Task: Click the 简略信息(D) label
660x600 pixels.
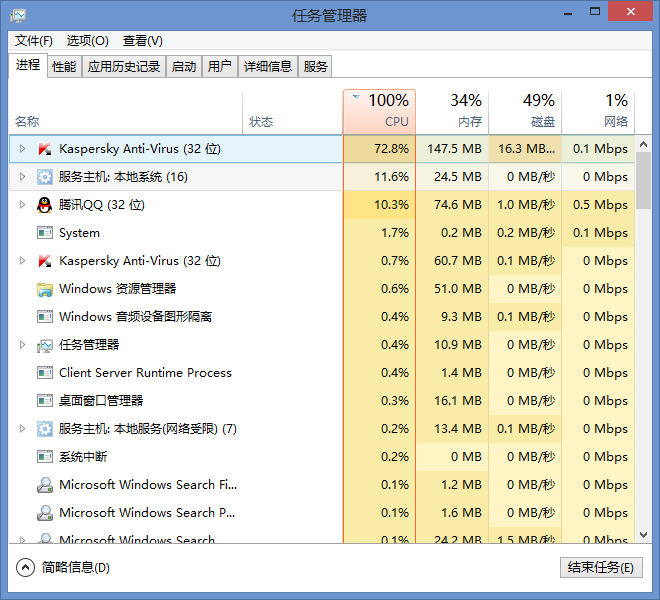Action: tap(76, 568)
